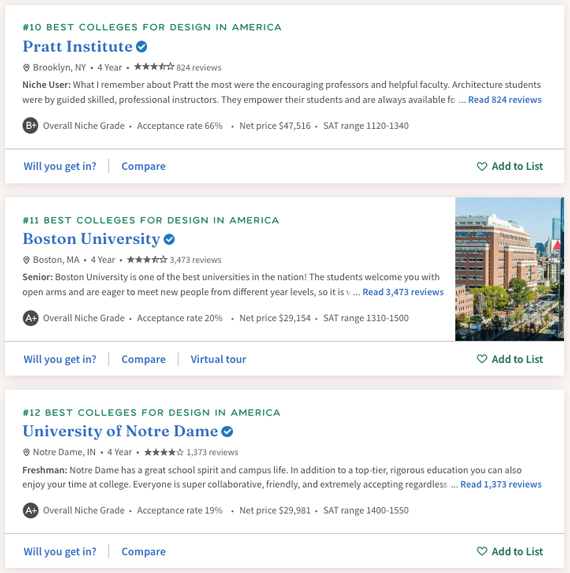Add University of Notre Dame to list

(x=510, y=551)
